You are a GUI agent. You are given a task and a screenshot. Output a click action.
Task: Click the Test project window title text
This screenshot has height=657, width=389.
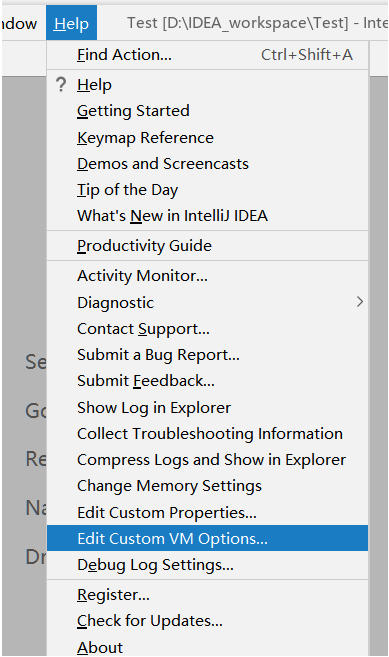(x=257, y=23)
